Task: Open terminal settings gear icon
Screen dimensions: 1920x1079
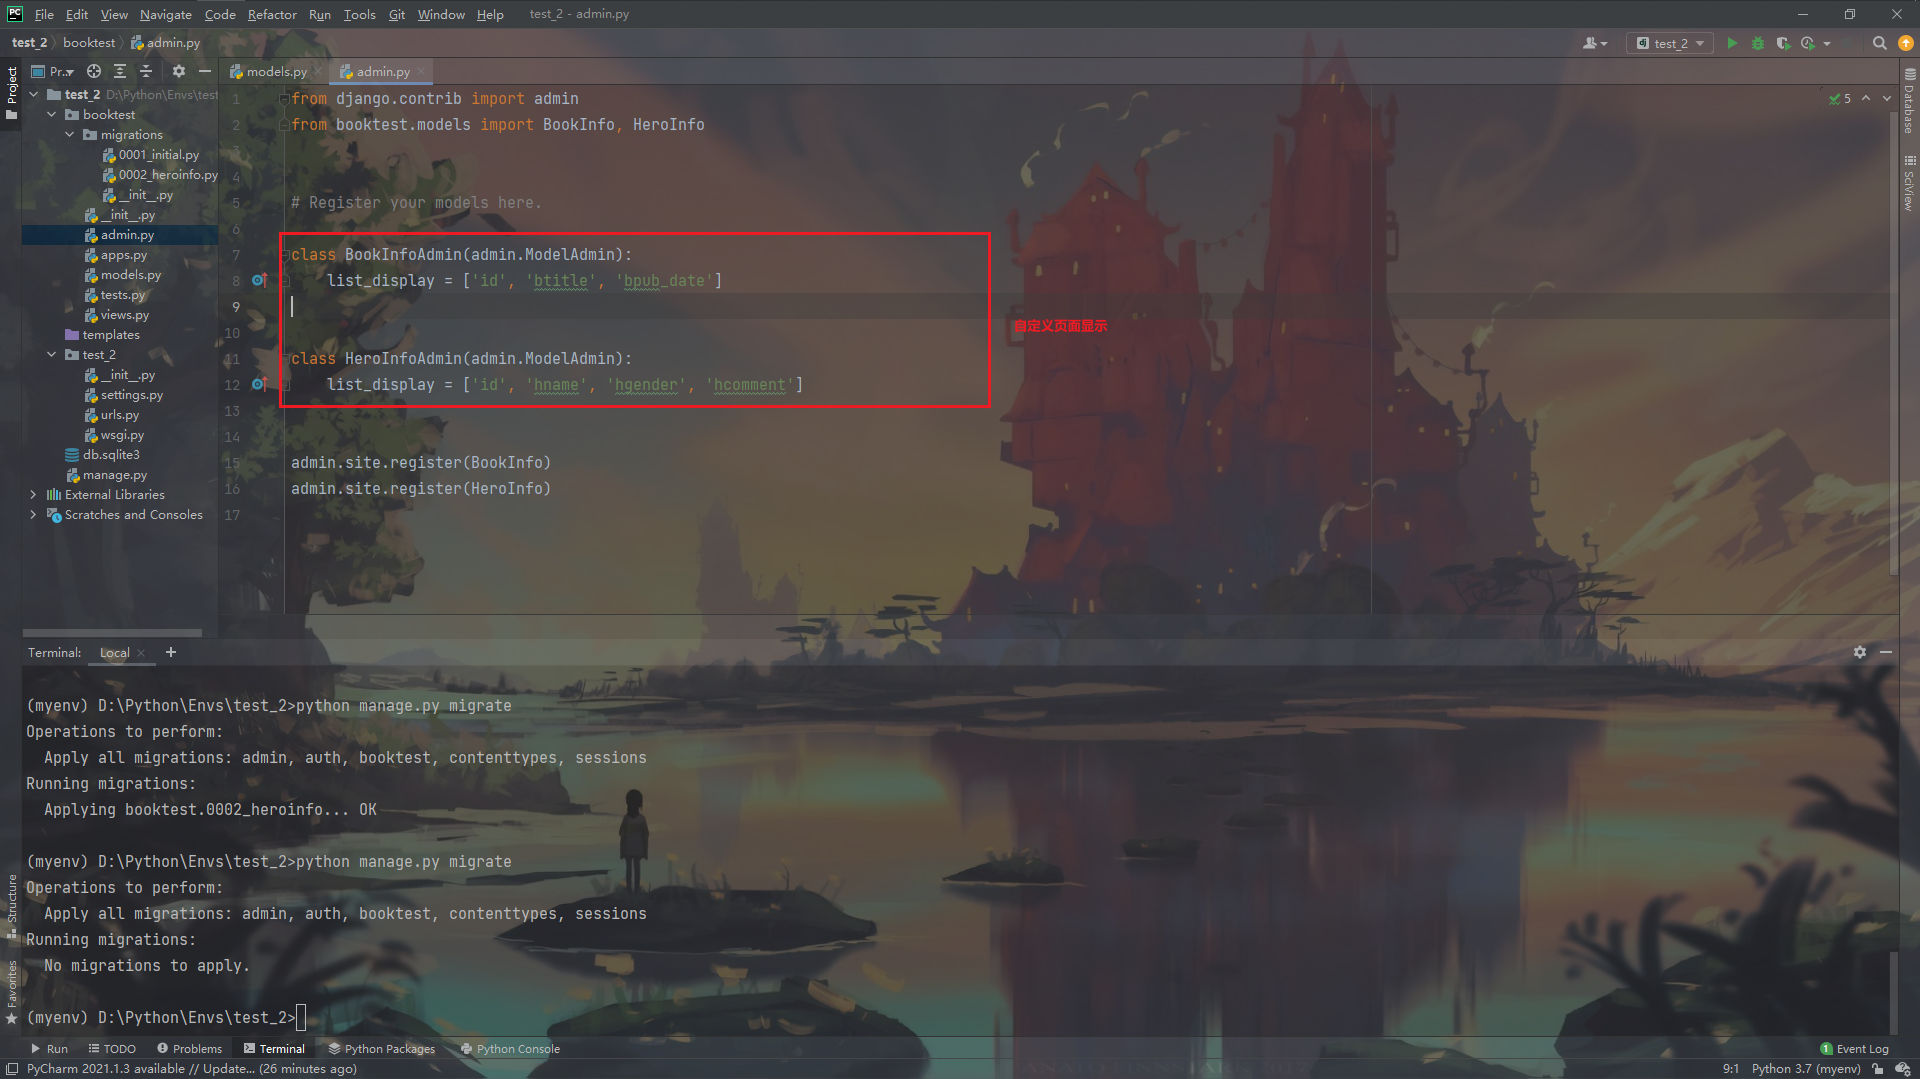Action: coord(1859,652)
